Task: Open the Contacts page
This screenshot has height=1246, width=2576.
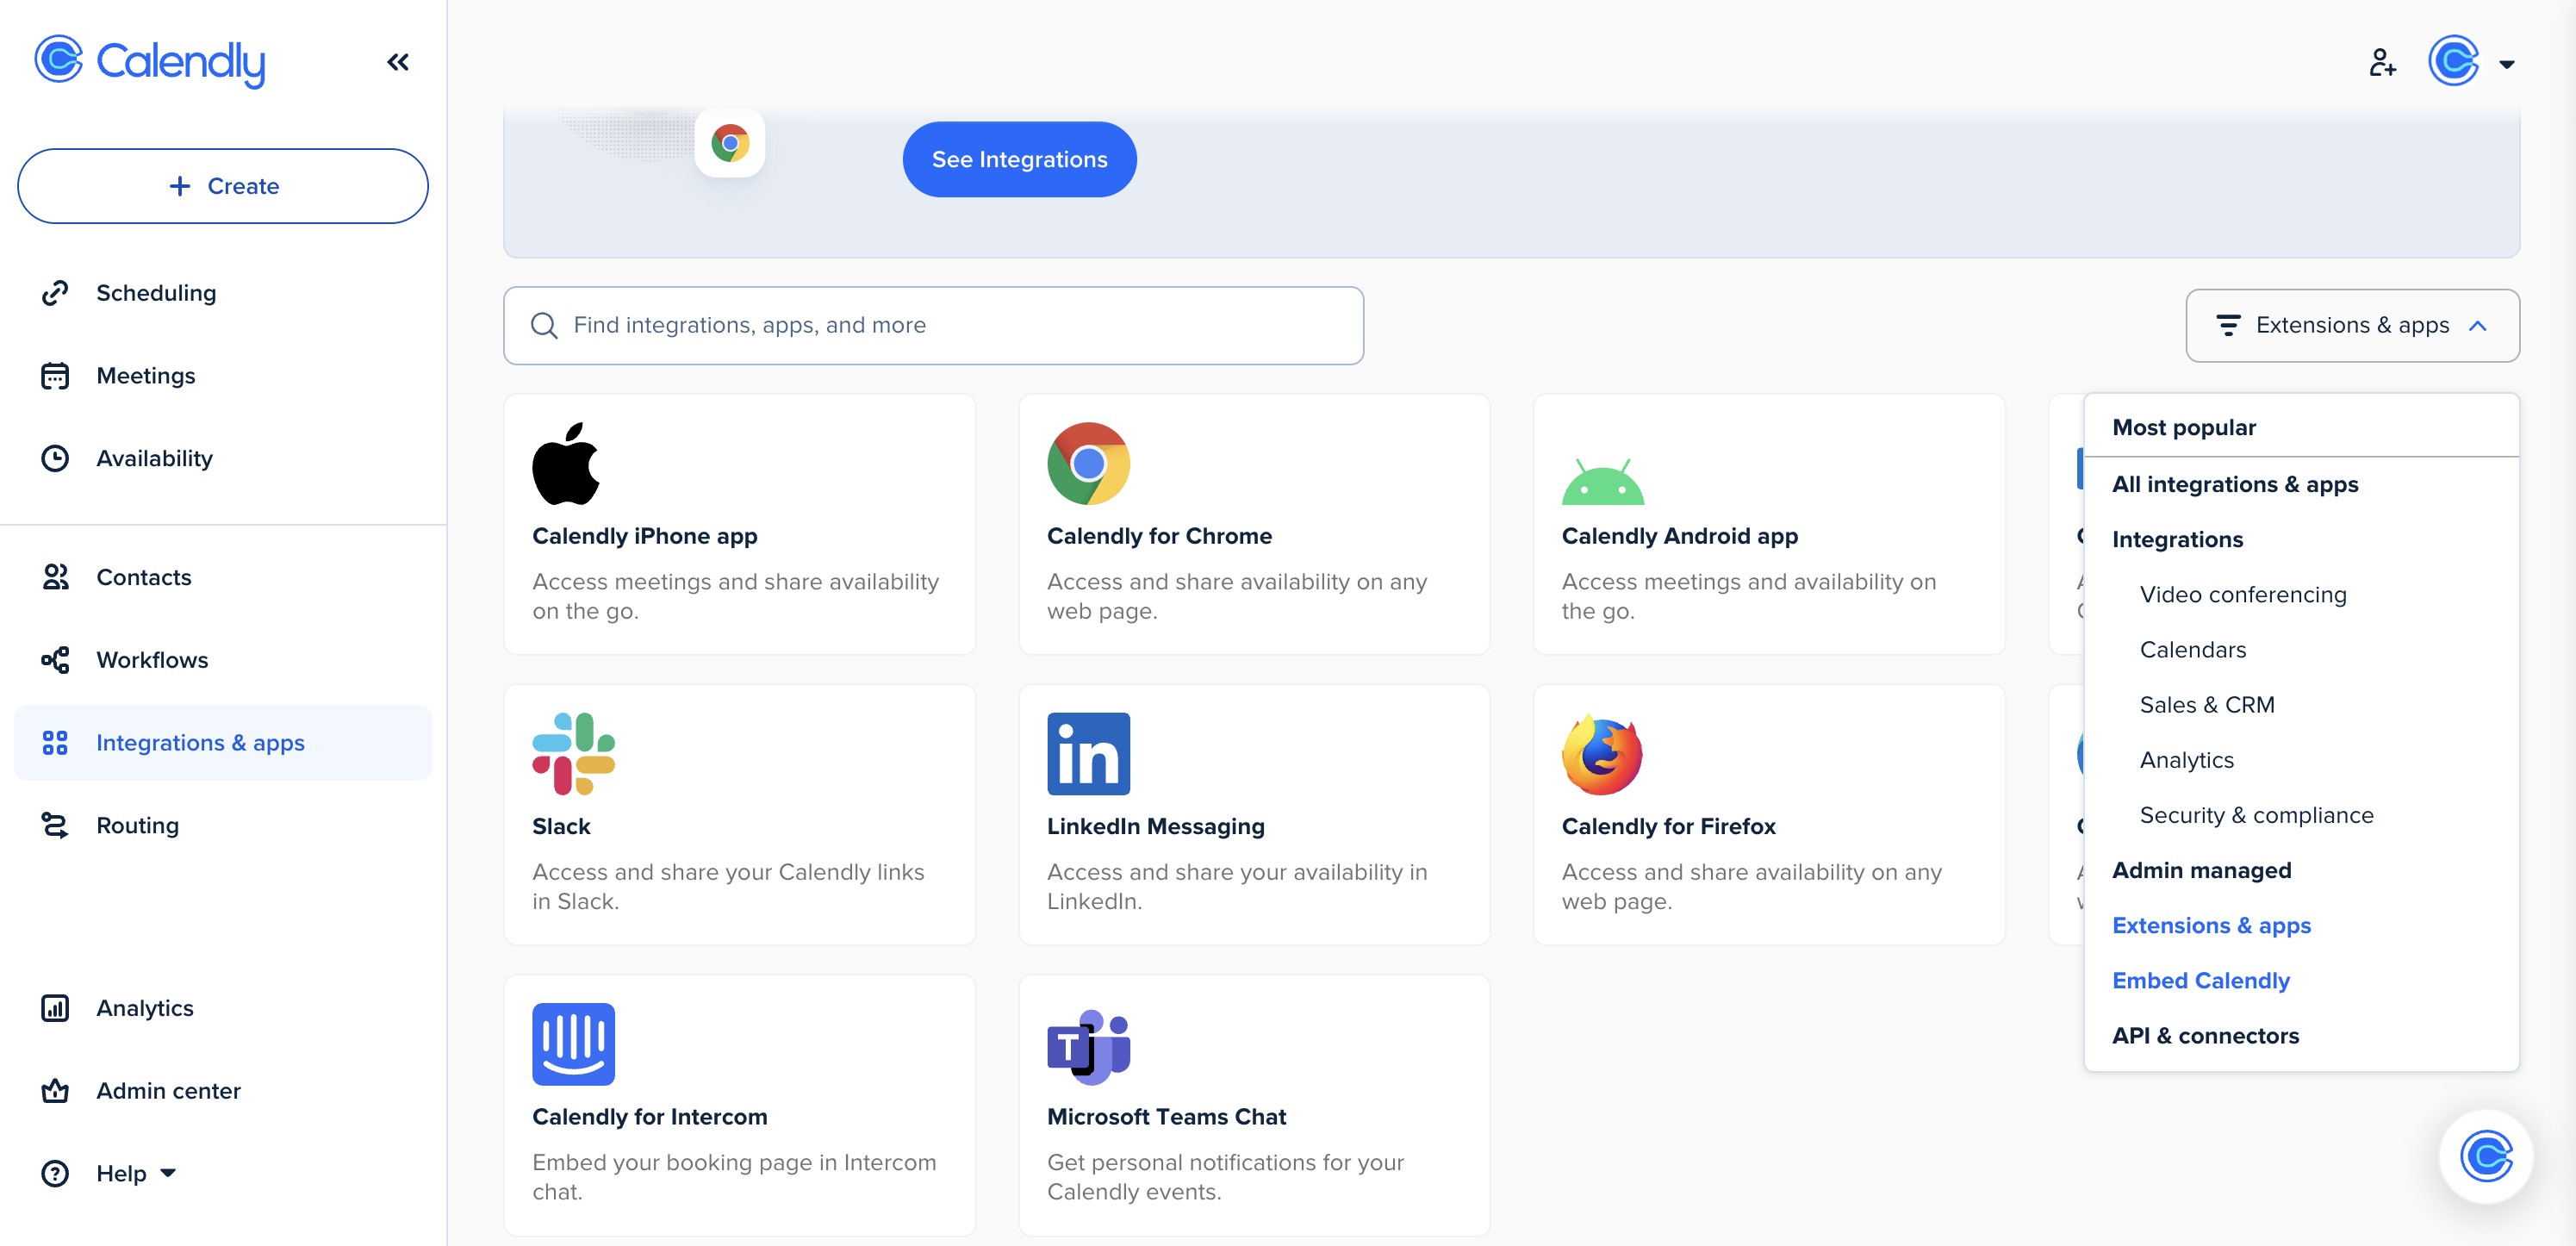Action: tap(143, 577)
